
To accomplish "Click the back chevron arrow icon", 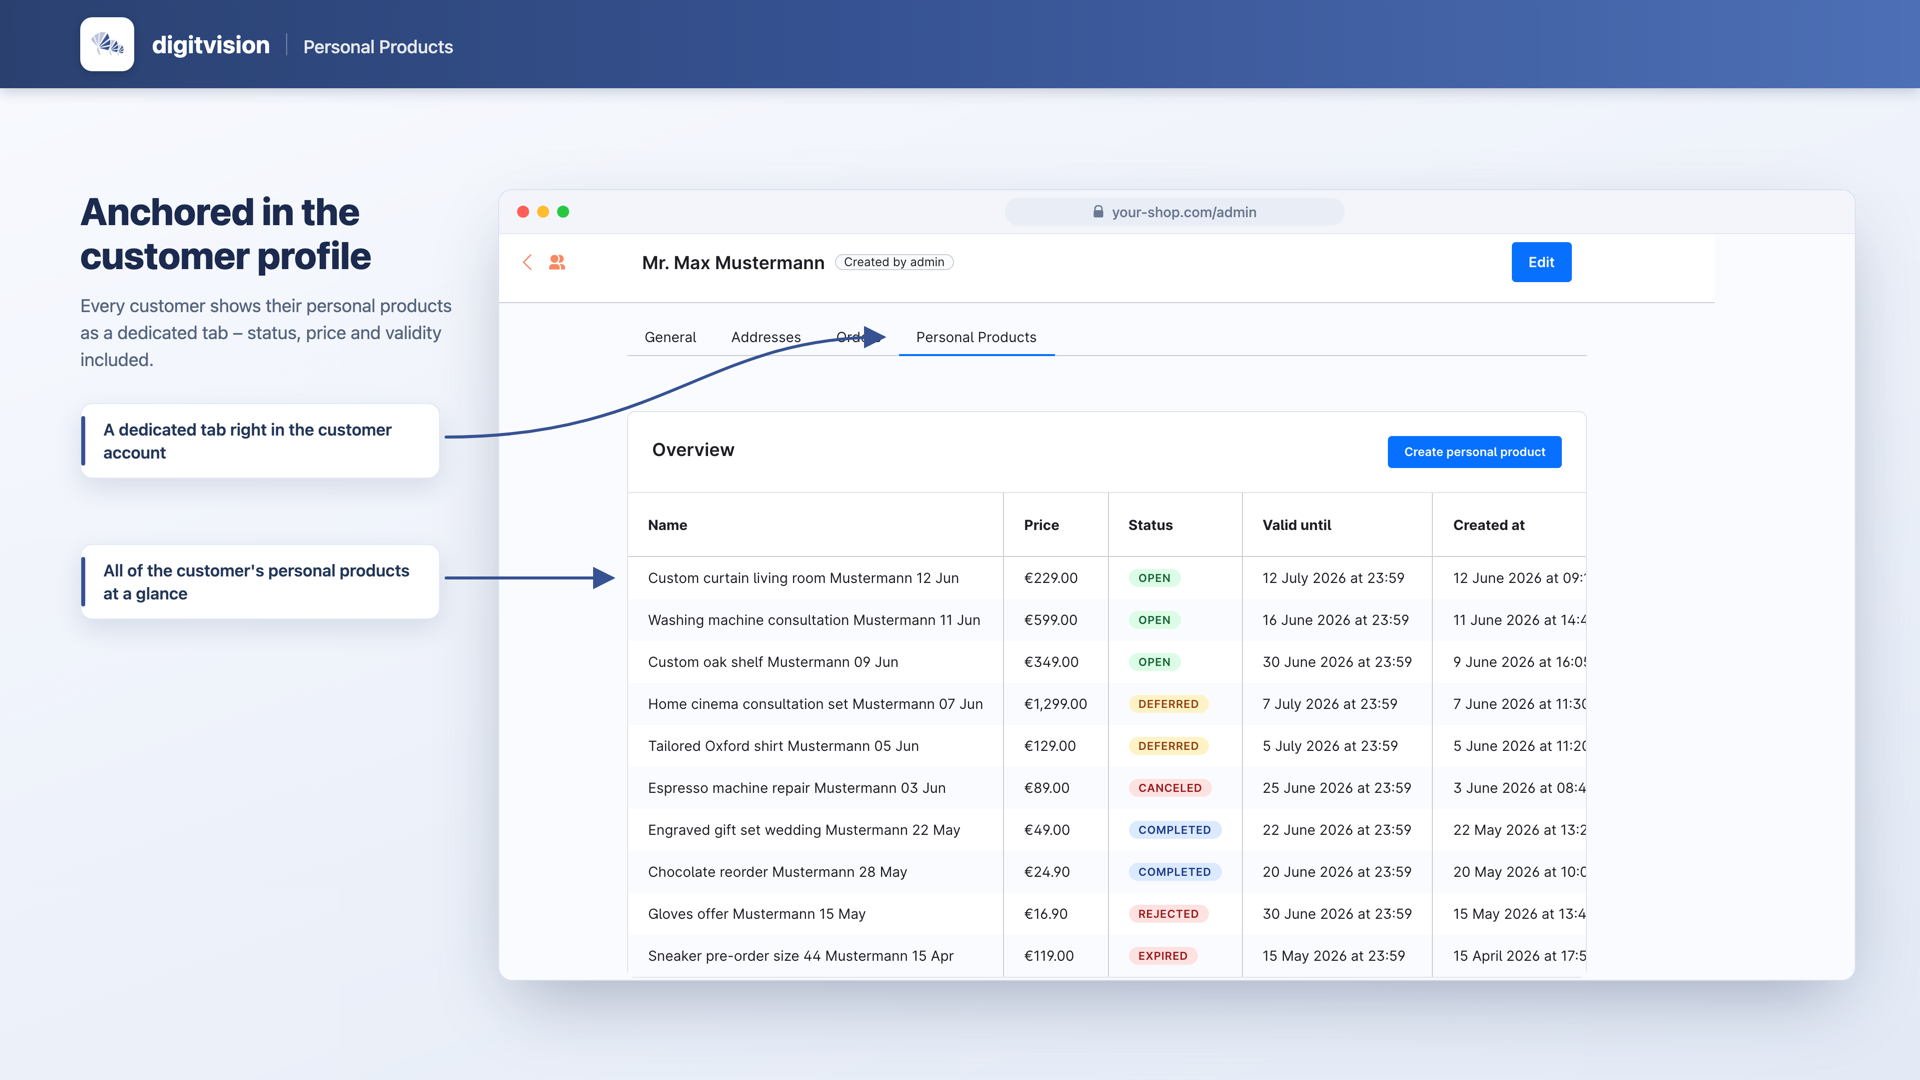I will (x=527, y=262).
